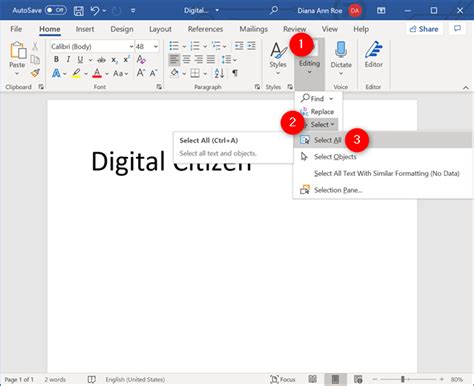Adjust the zoom slider handle
The height and width of the screenshot is (386, 474).
[x=403, y=379]
